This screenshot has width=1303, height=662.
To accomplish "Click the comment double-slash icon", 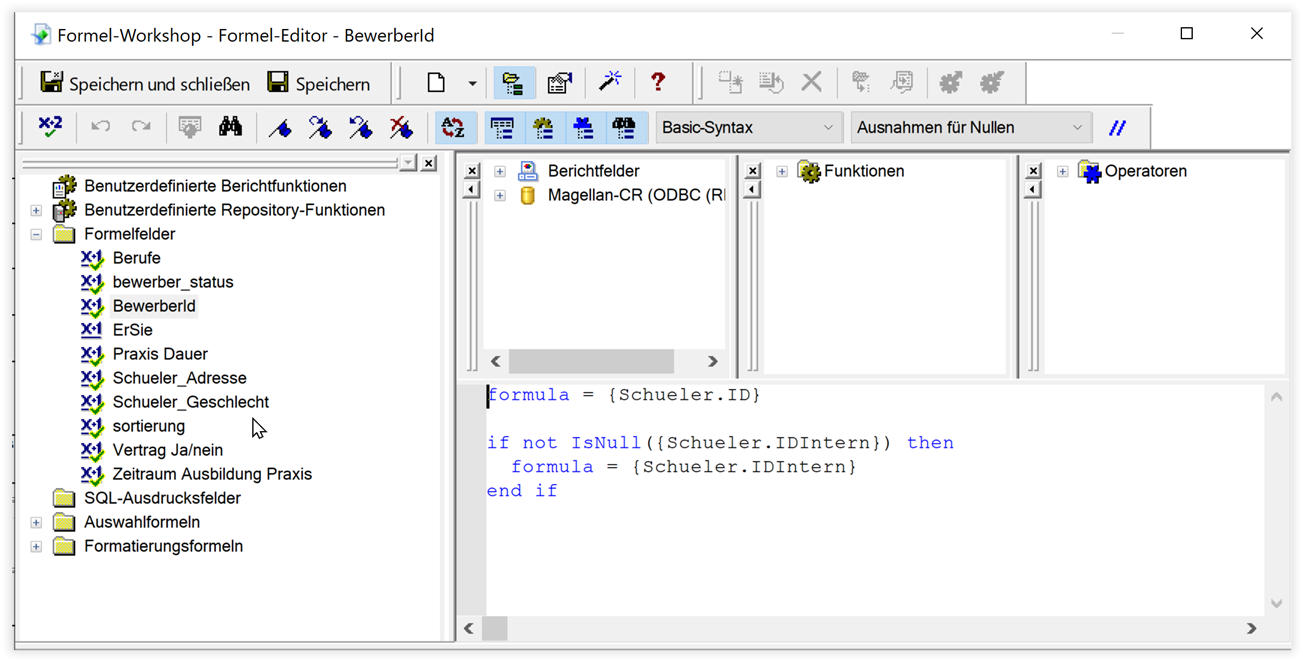I will [x=1118, y=127].
